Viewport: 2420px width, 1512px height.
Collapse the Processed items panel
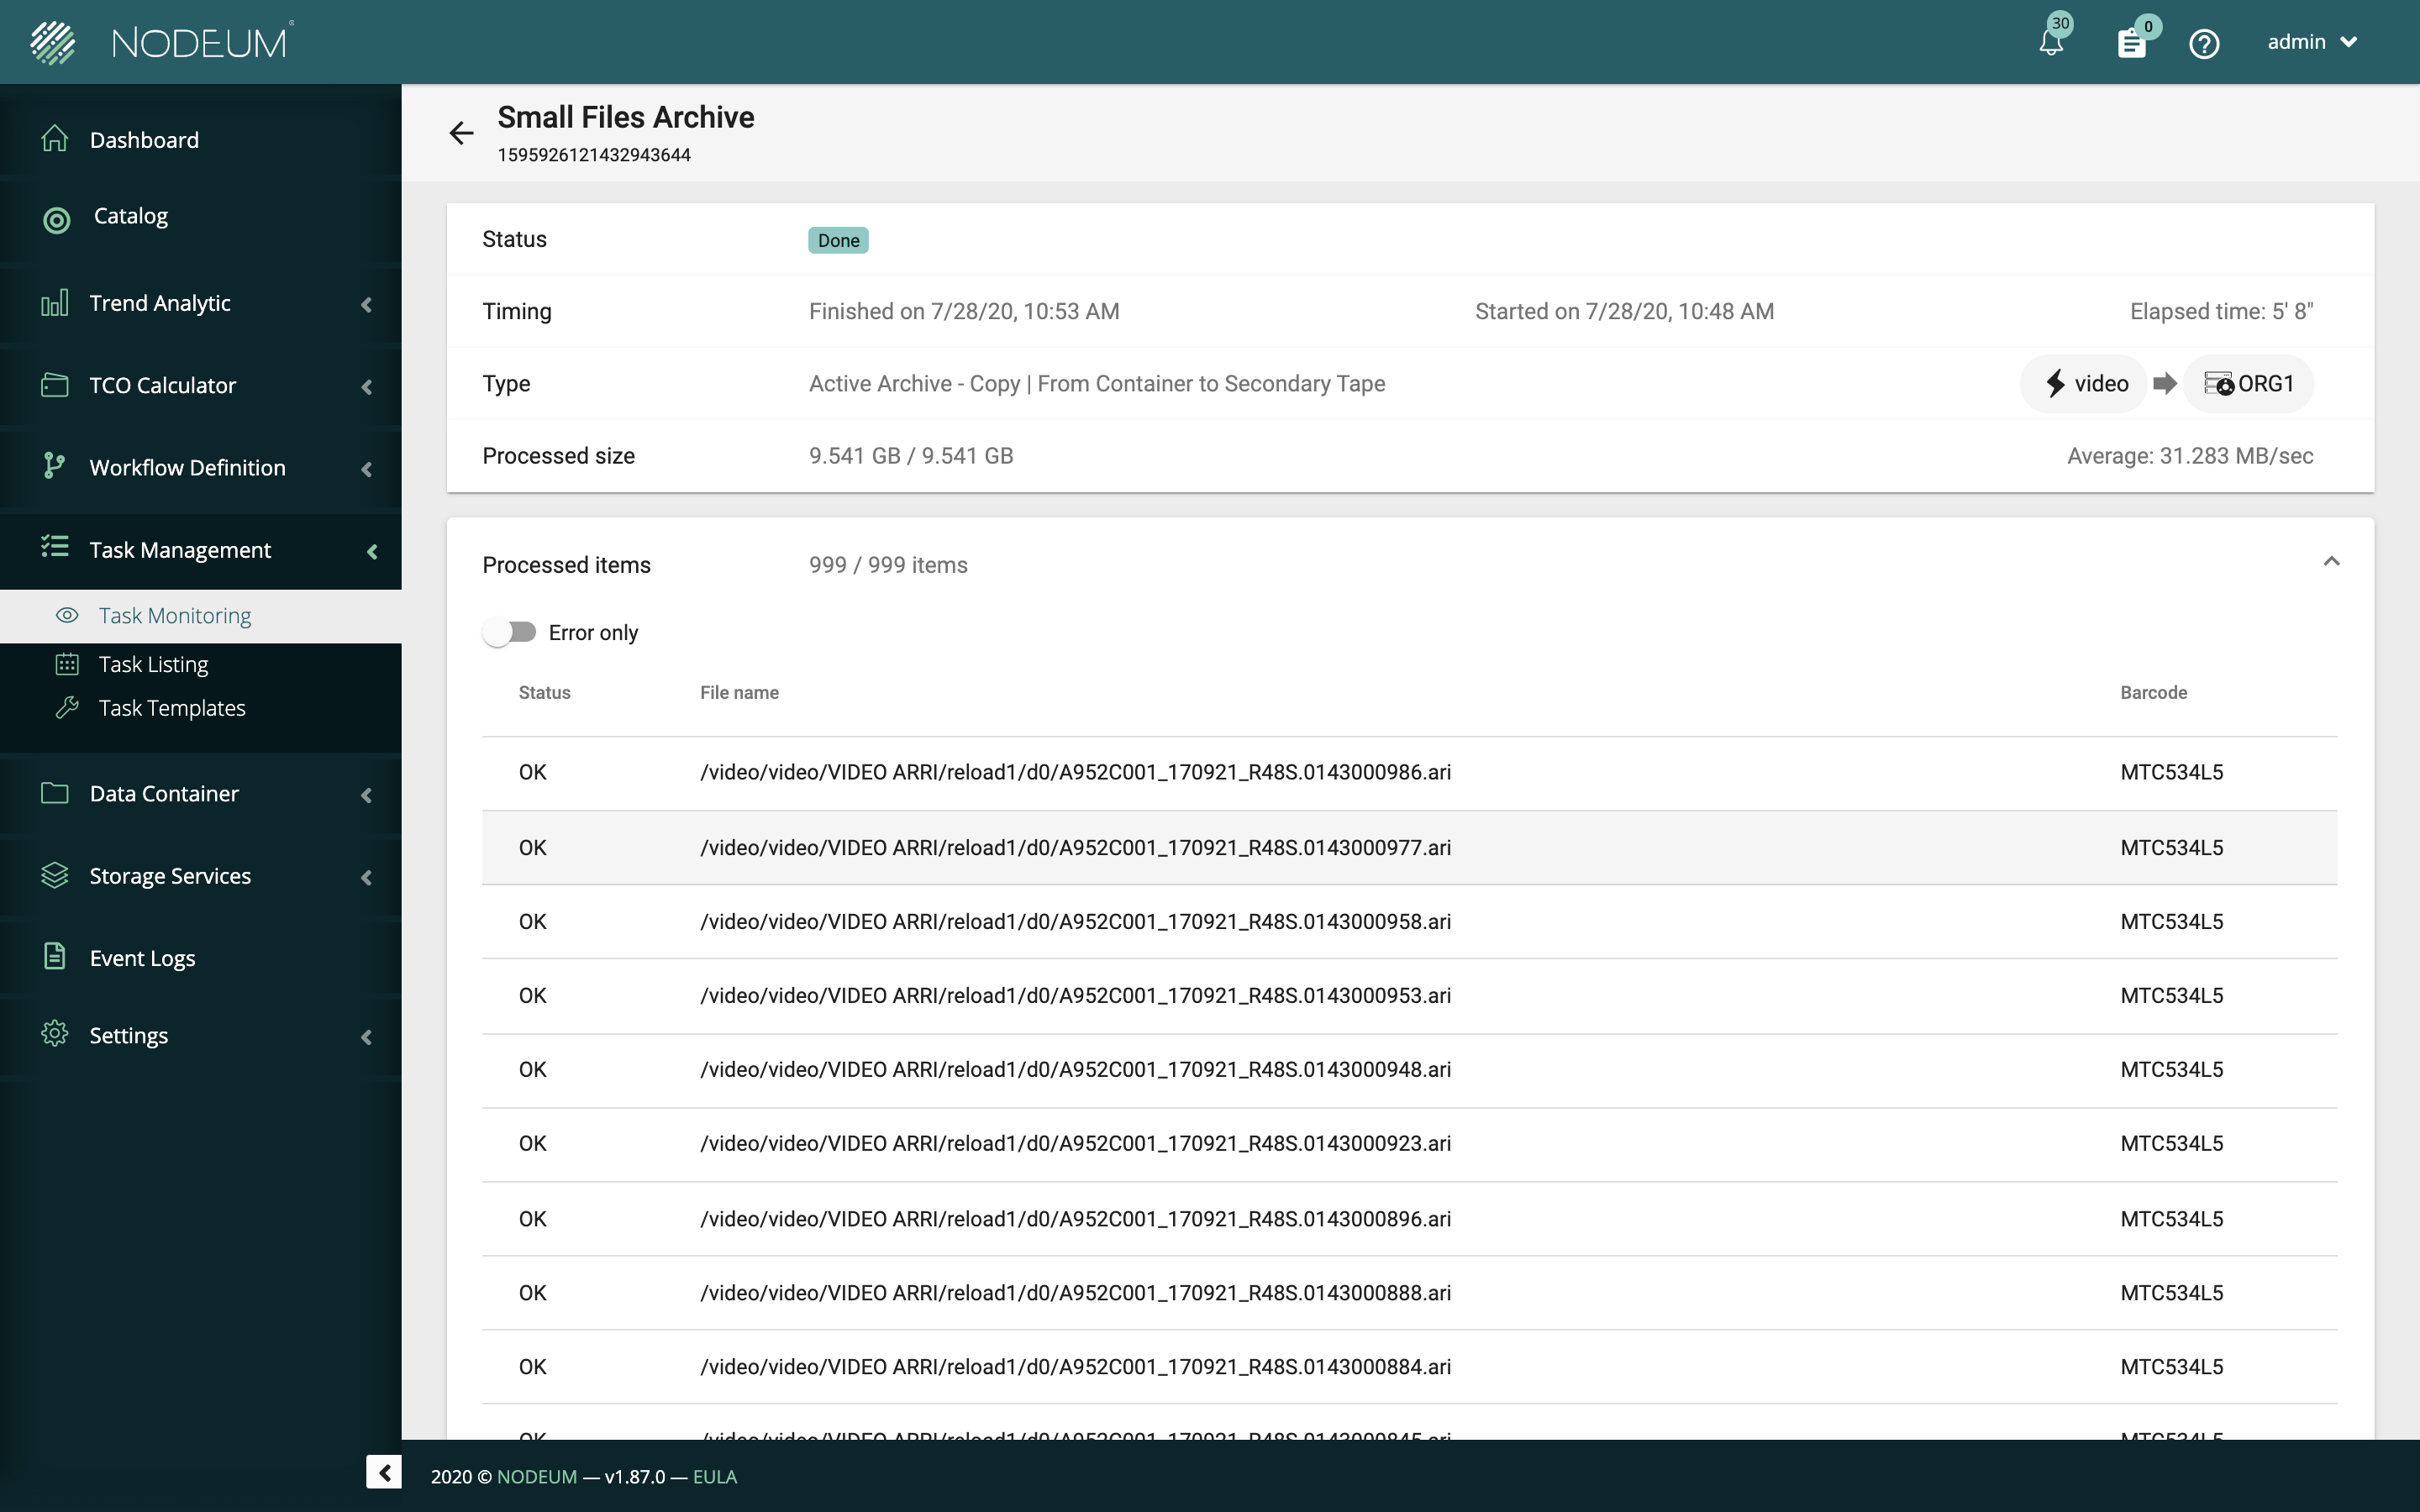tap(2331, 562)
